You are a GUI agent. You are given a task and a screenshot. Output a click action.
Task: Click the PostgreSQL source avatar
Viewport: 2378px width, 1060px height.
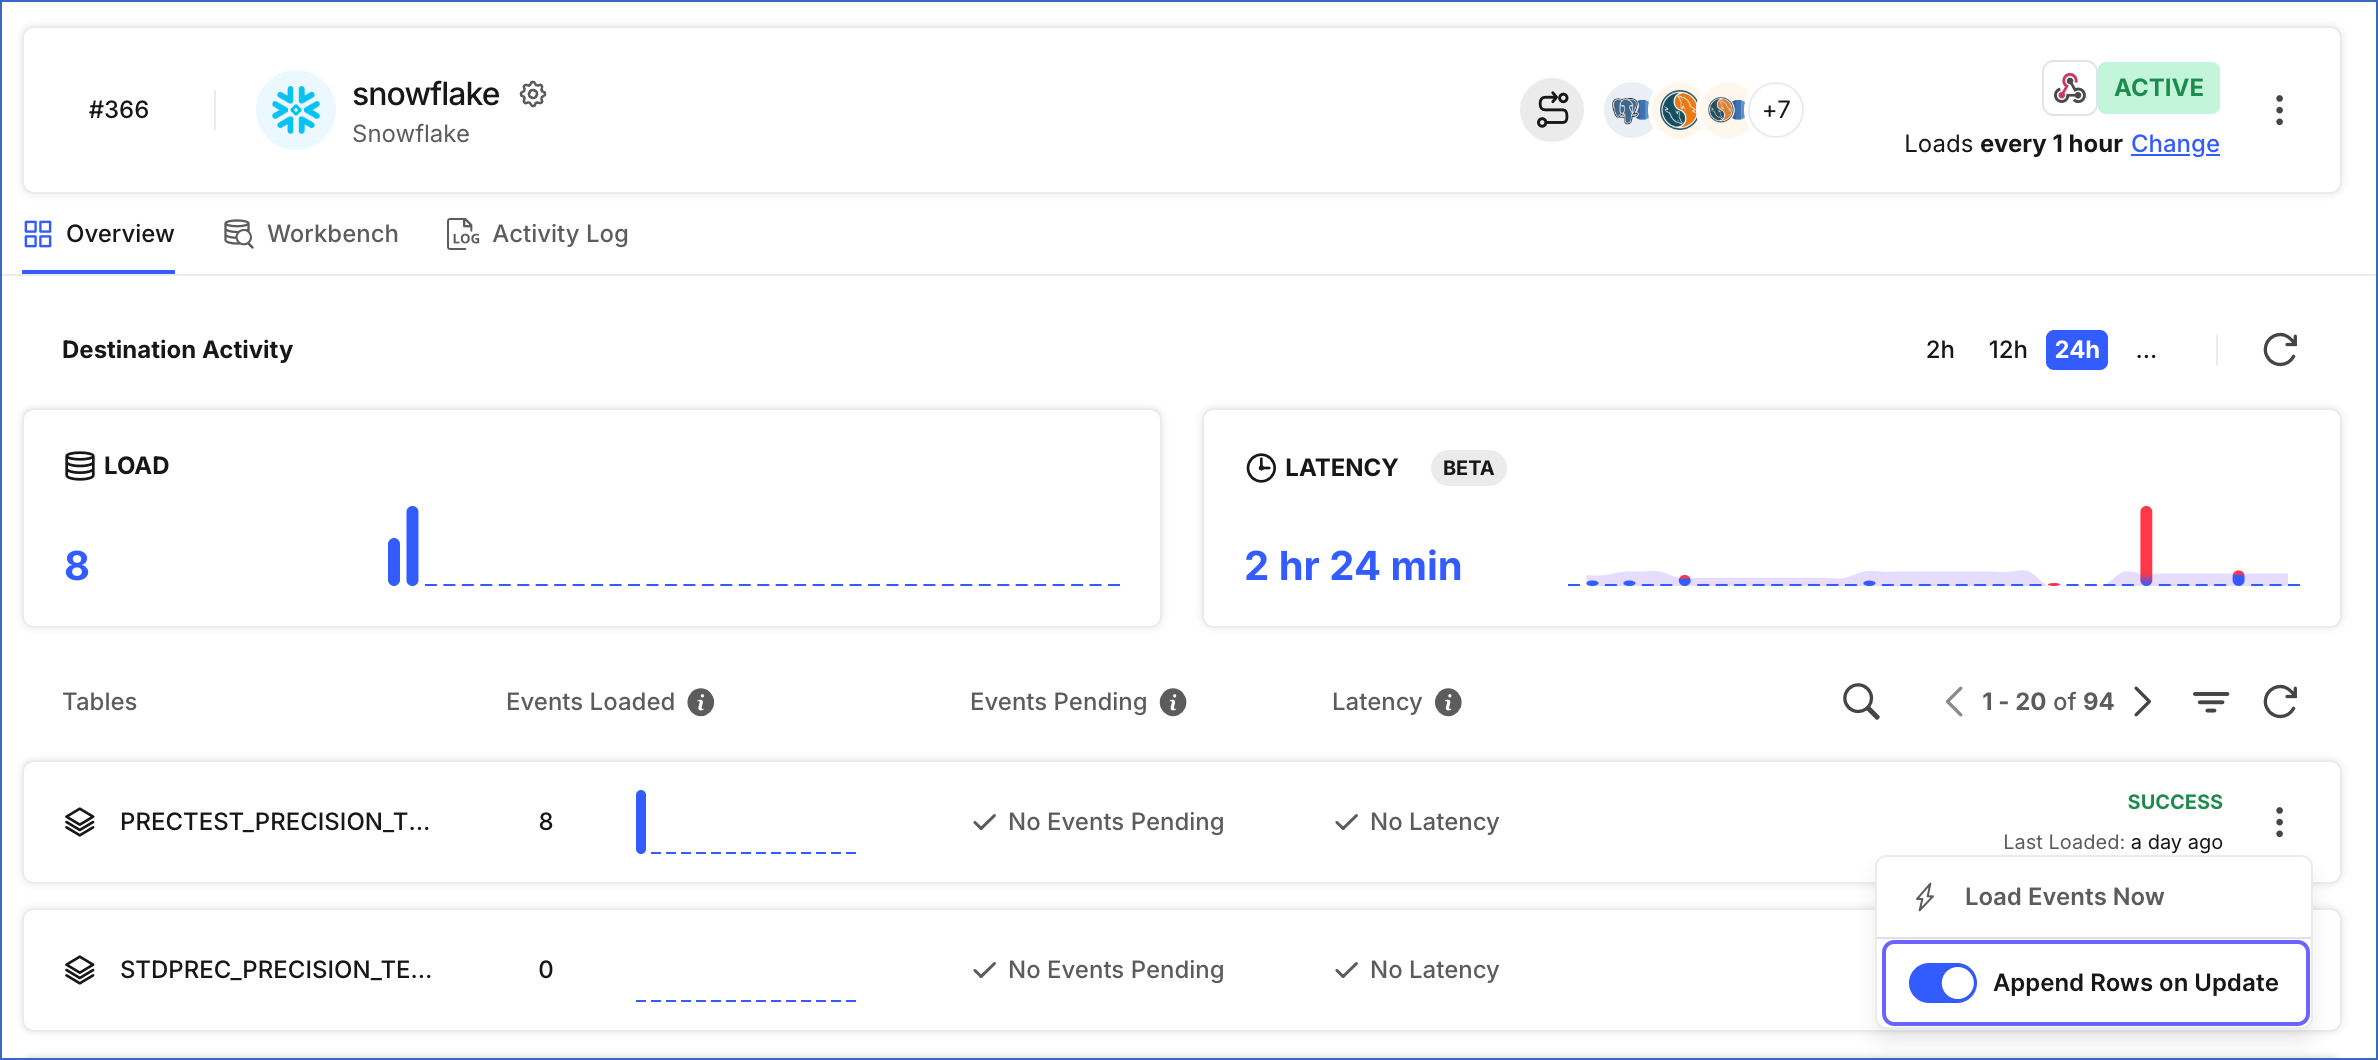tap(1630, 110)
